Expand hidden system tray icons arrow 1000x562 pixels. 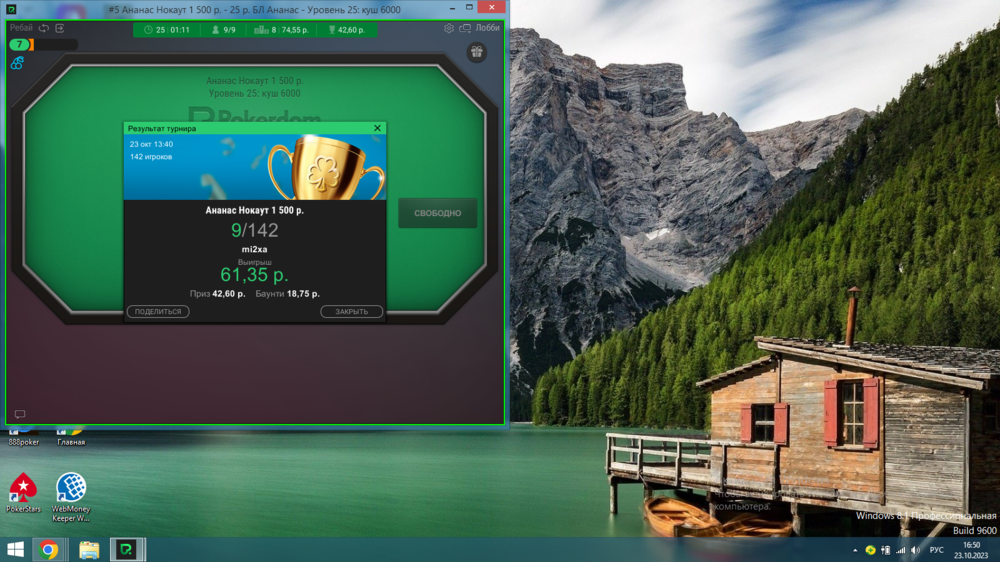(x=854, y=550)
